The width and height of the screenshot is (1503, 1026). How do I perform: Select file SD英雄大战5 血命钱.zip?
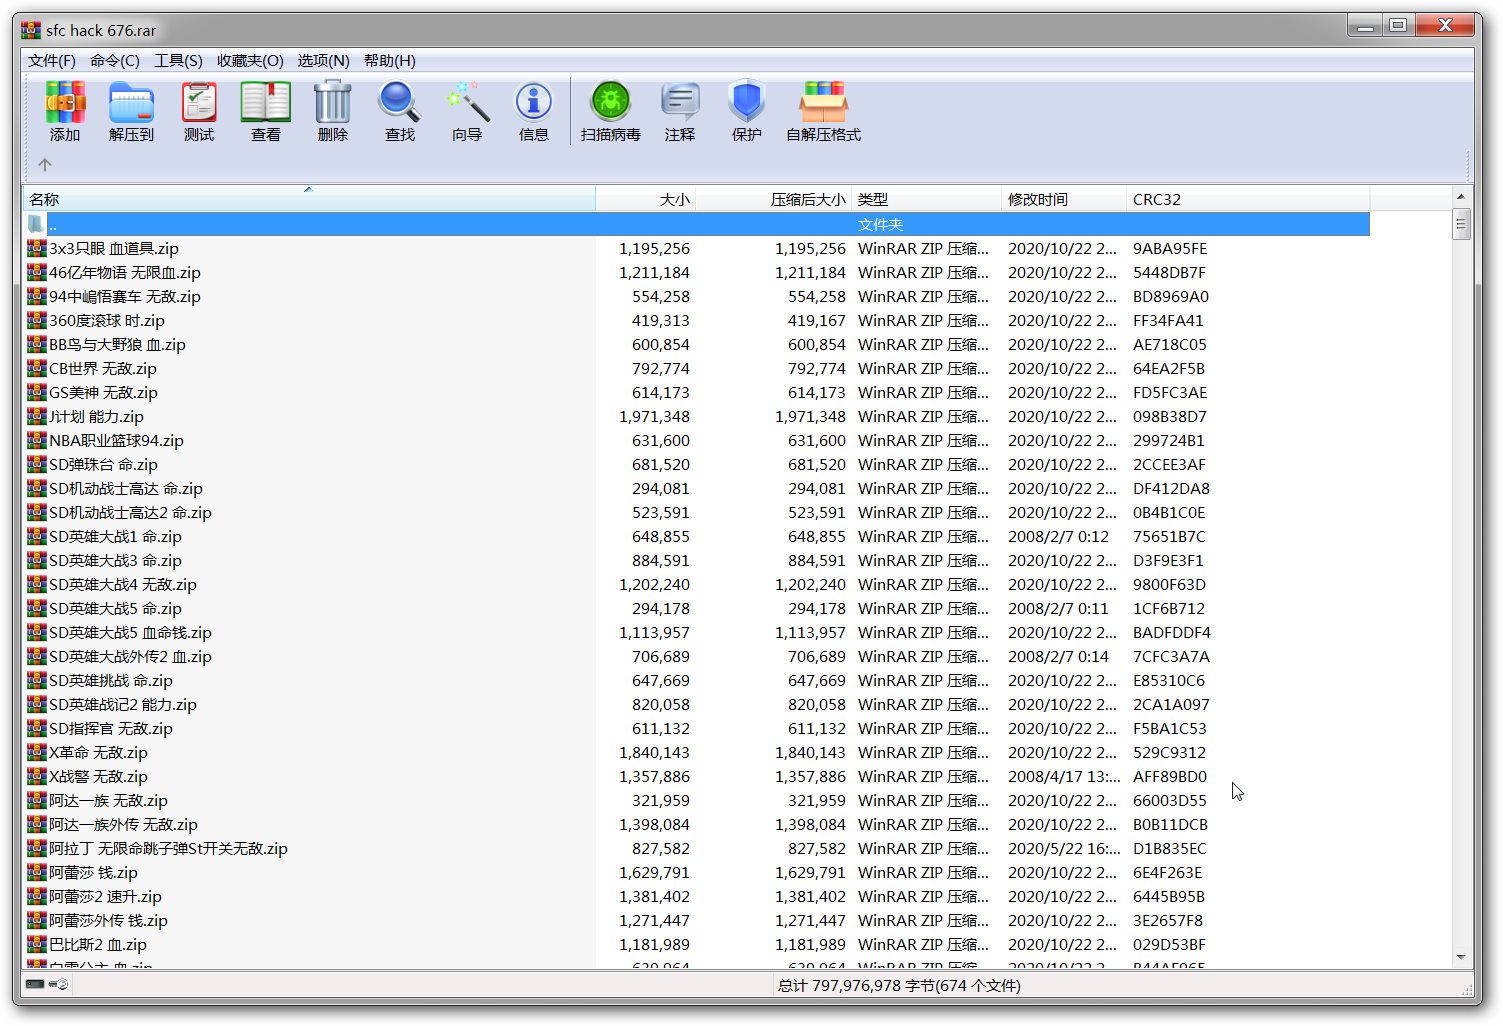[x=130, y=632]
